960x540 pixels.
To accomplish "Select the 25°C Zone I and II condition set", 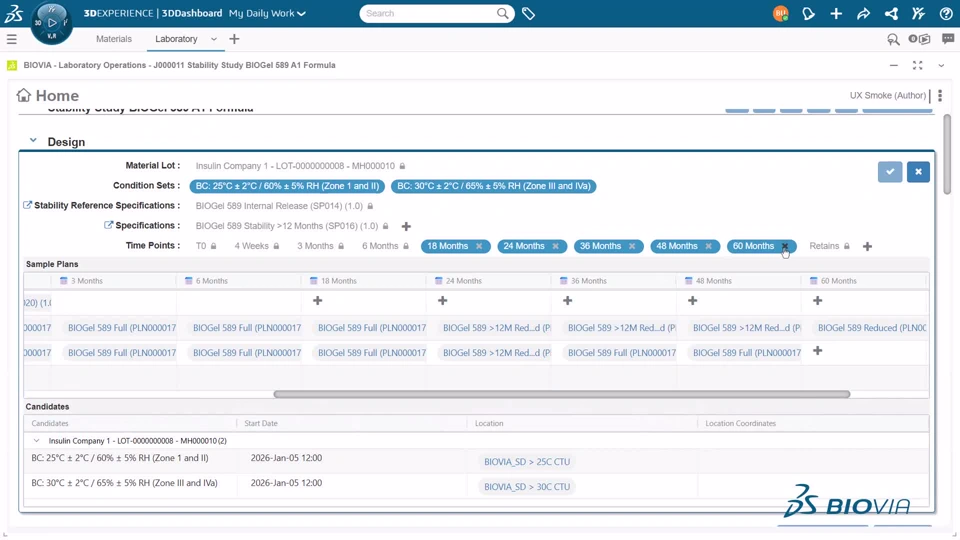I will (287, 186).
